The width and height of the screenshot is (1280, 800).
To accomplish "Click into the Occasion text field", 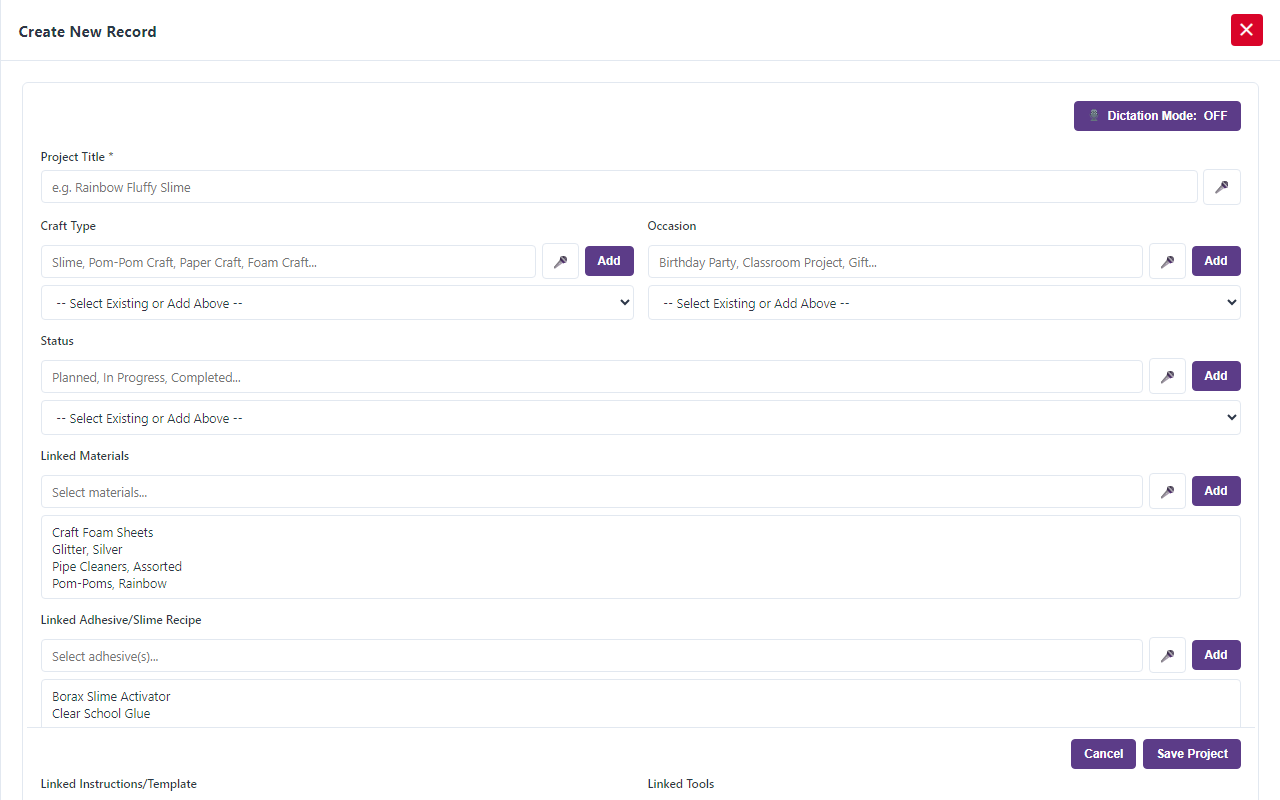I will coord(895,262).
